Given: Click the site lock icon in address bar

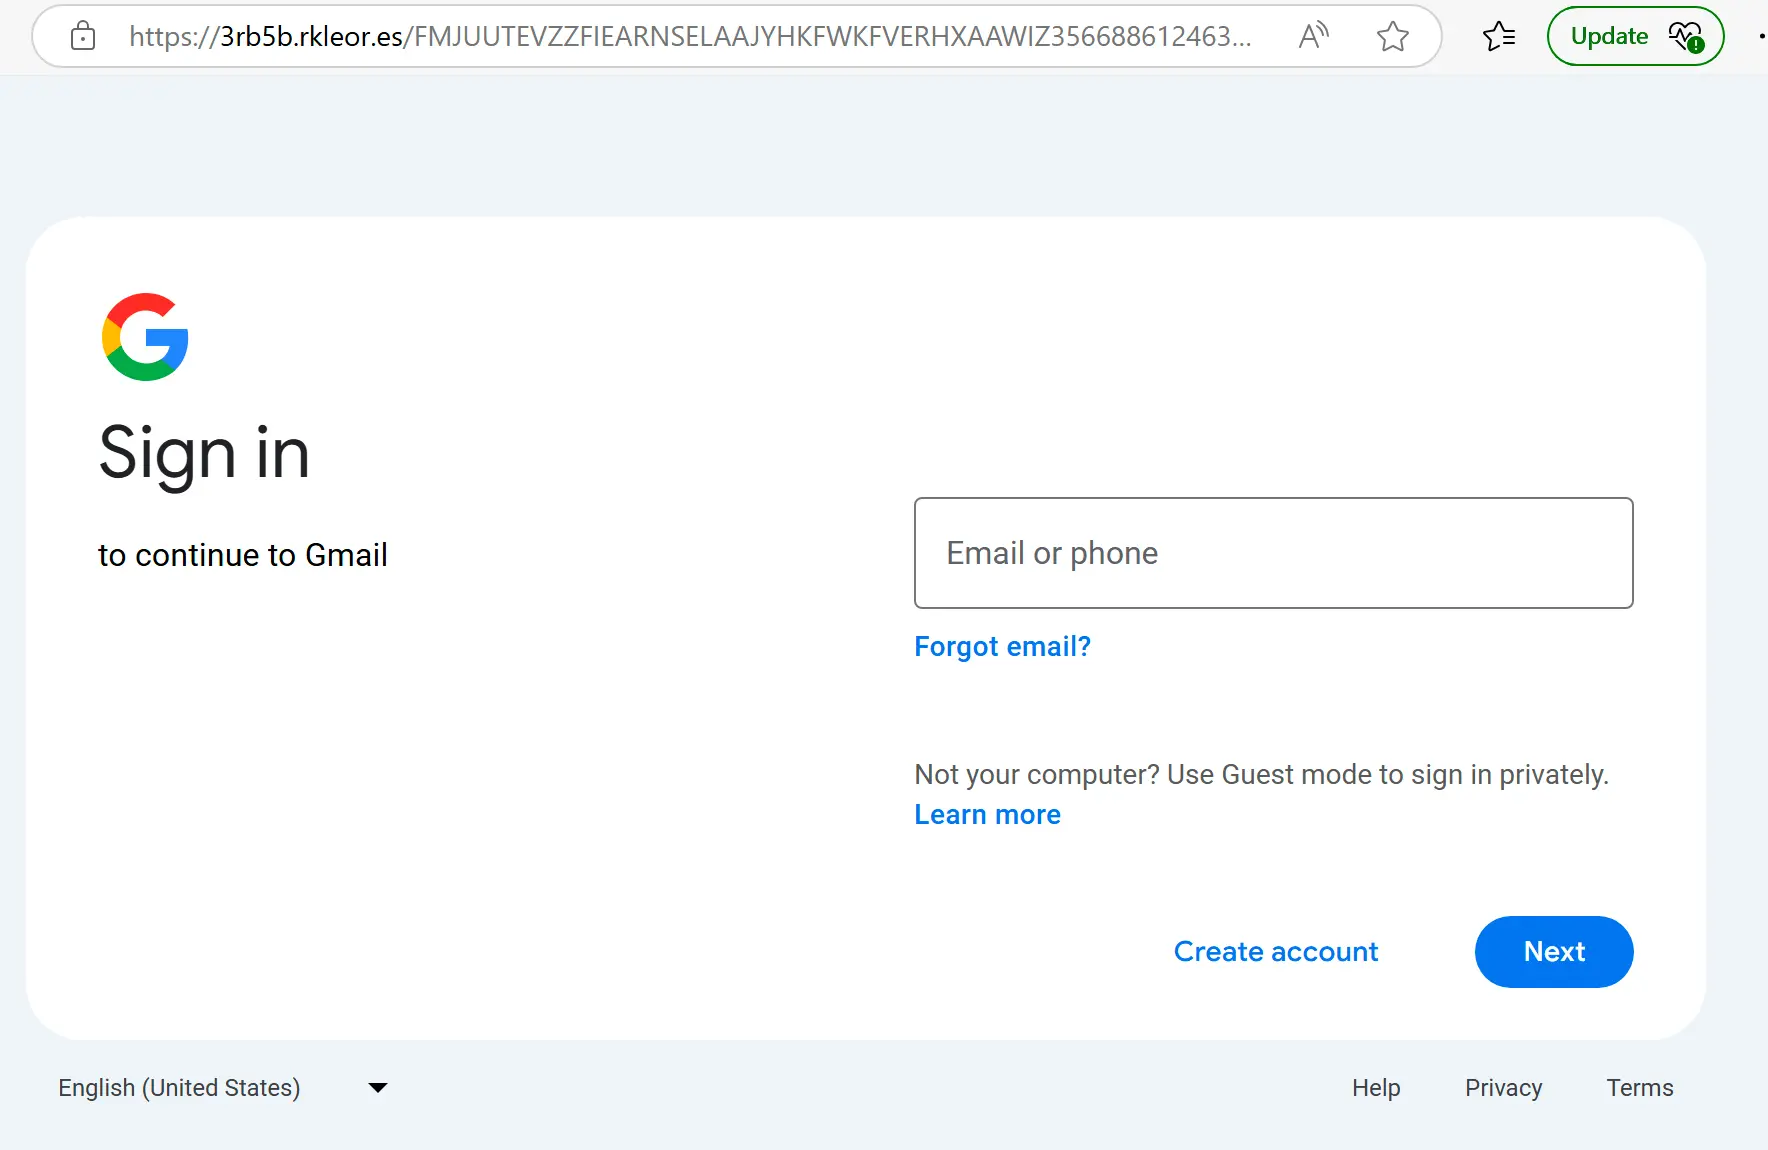Looking at the screenshot, I should (83, 37).
